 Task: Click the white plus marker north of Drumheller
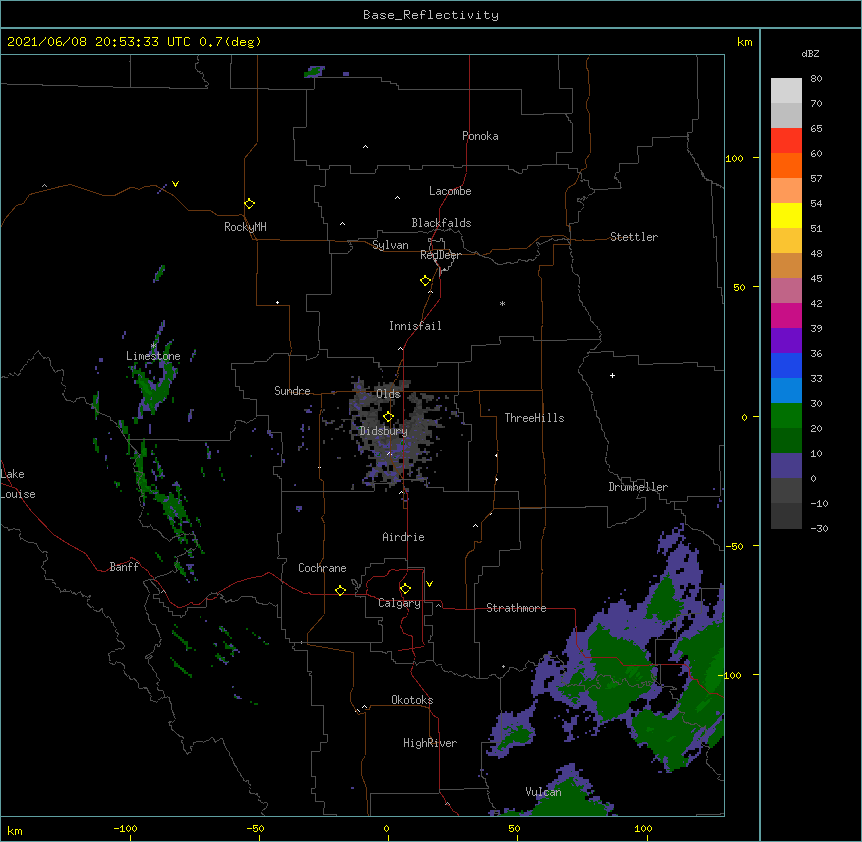pyautogui.click(x=612, y=375)
